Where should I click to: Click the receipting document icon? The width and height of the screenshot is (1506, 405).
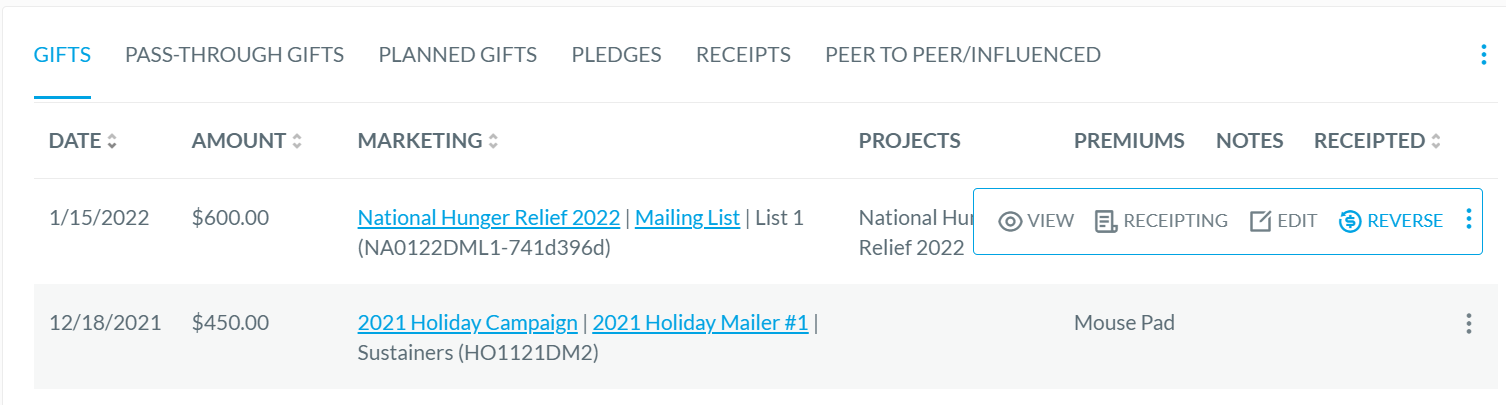pyautogui.click(x=1106, y=221)
